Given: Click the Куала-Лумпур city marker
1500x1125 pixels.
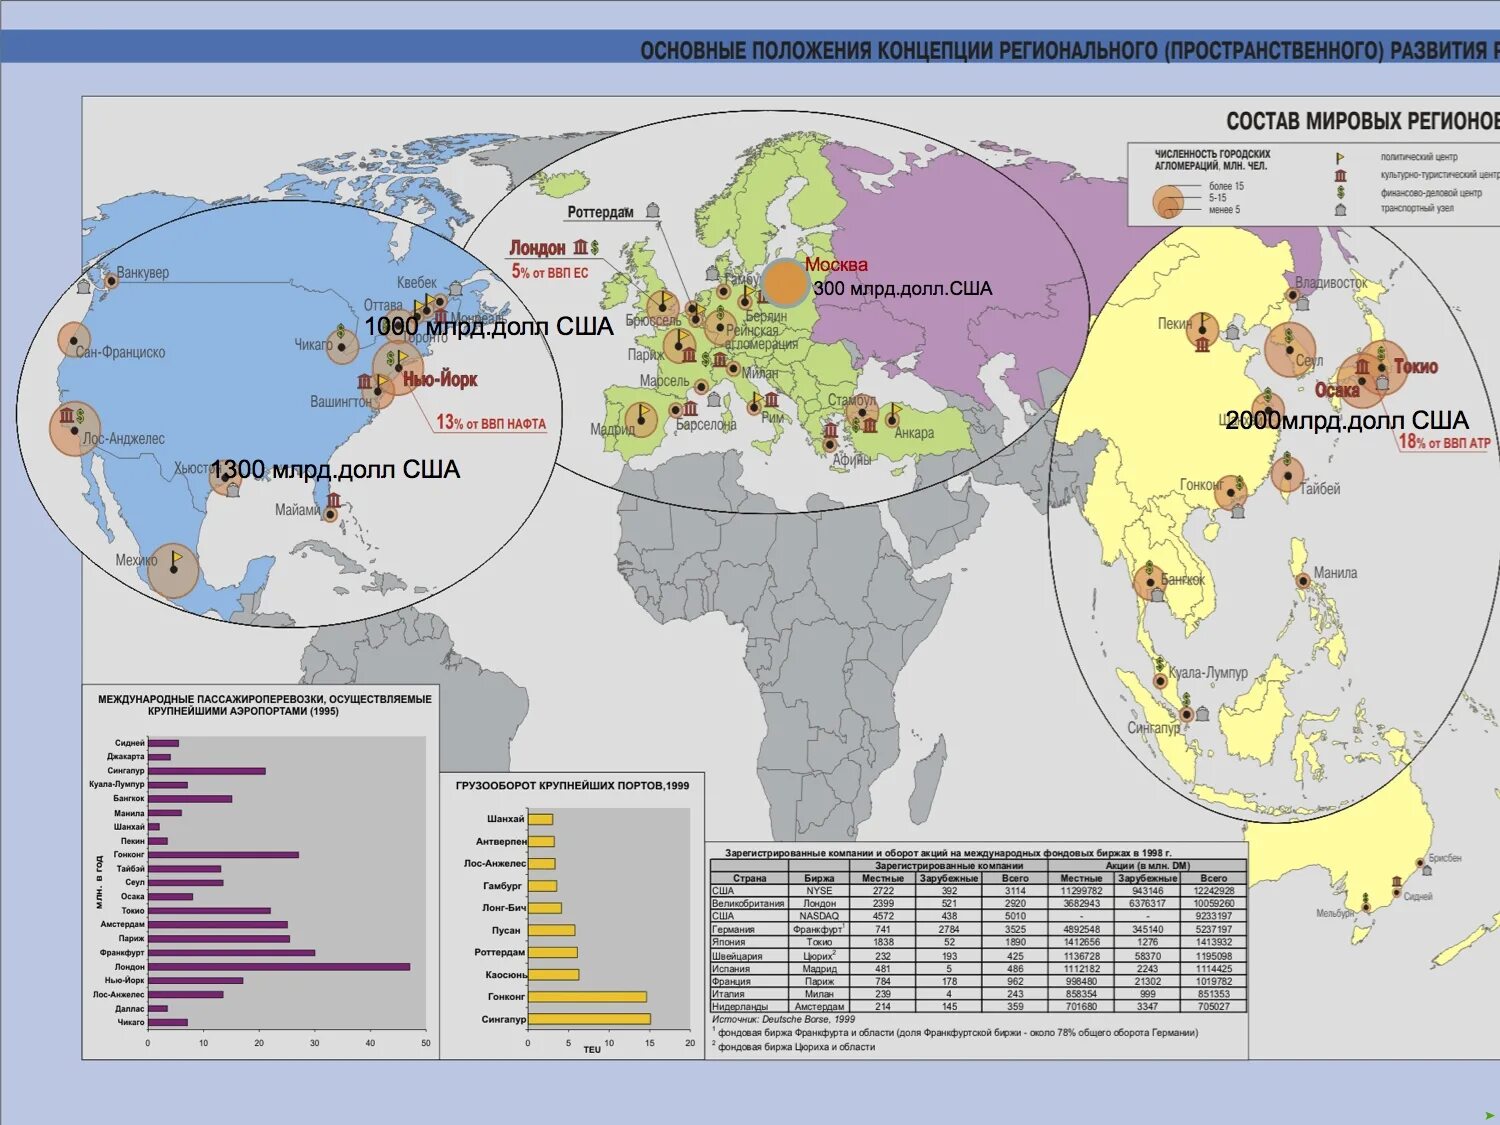Looking at the screenshot, I should (x=1160, y=681).
